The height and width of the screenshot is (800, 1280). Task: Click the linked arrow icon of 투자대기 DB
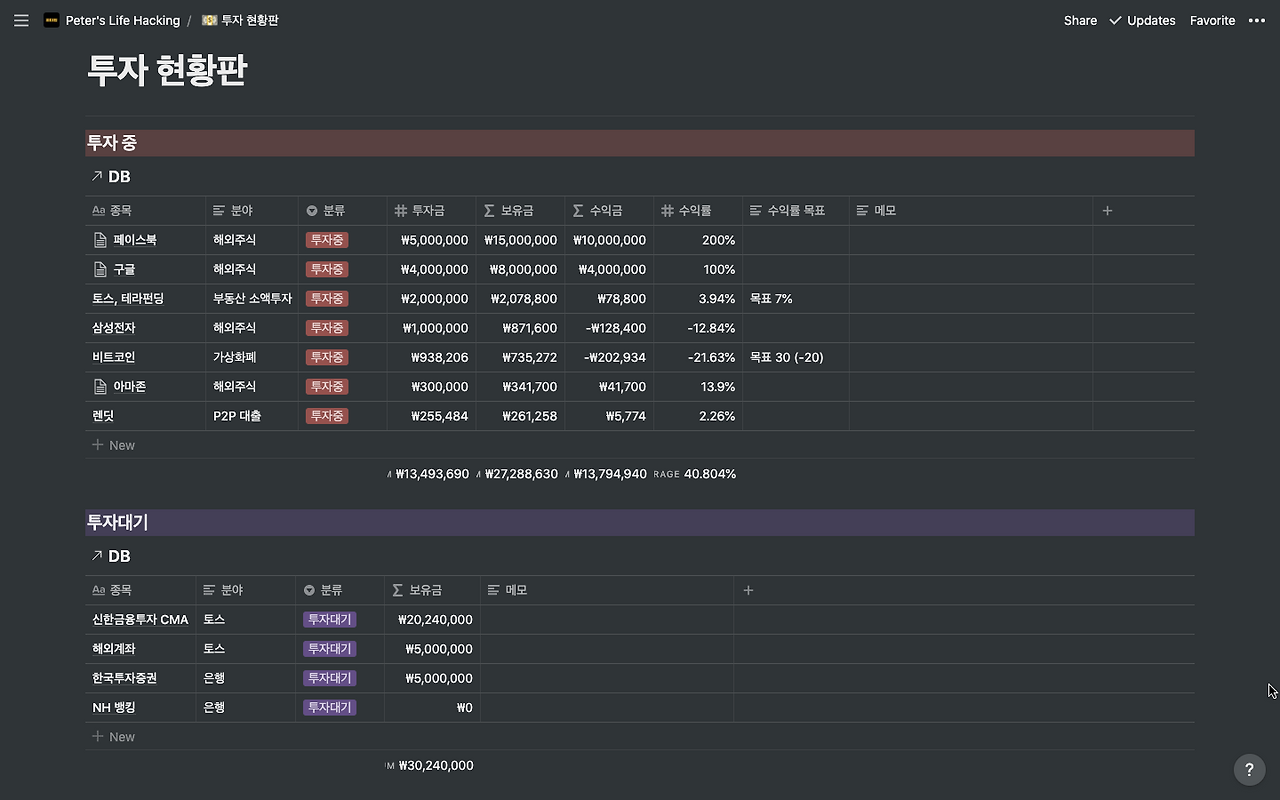(x=97, y=555)
